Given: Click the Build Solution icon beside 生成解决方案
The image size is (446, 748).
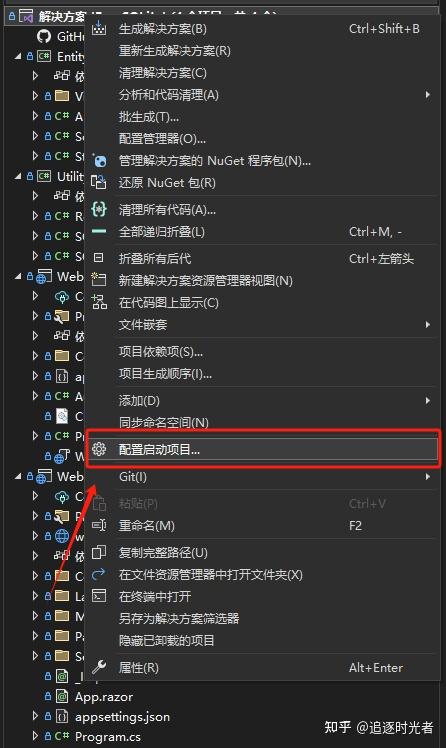Looking at the screenshot, I should (99, 28).
